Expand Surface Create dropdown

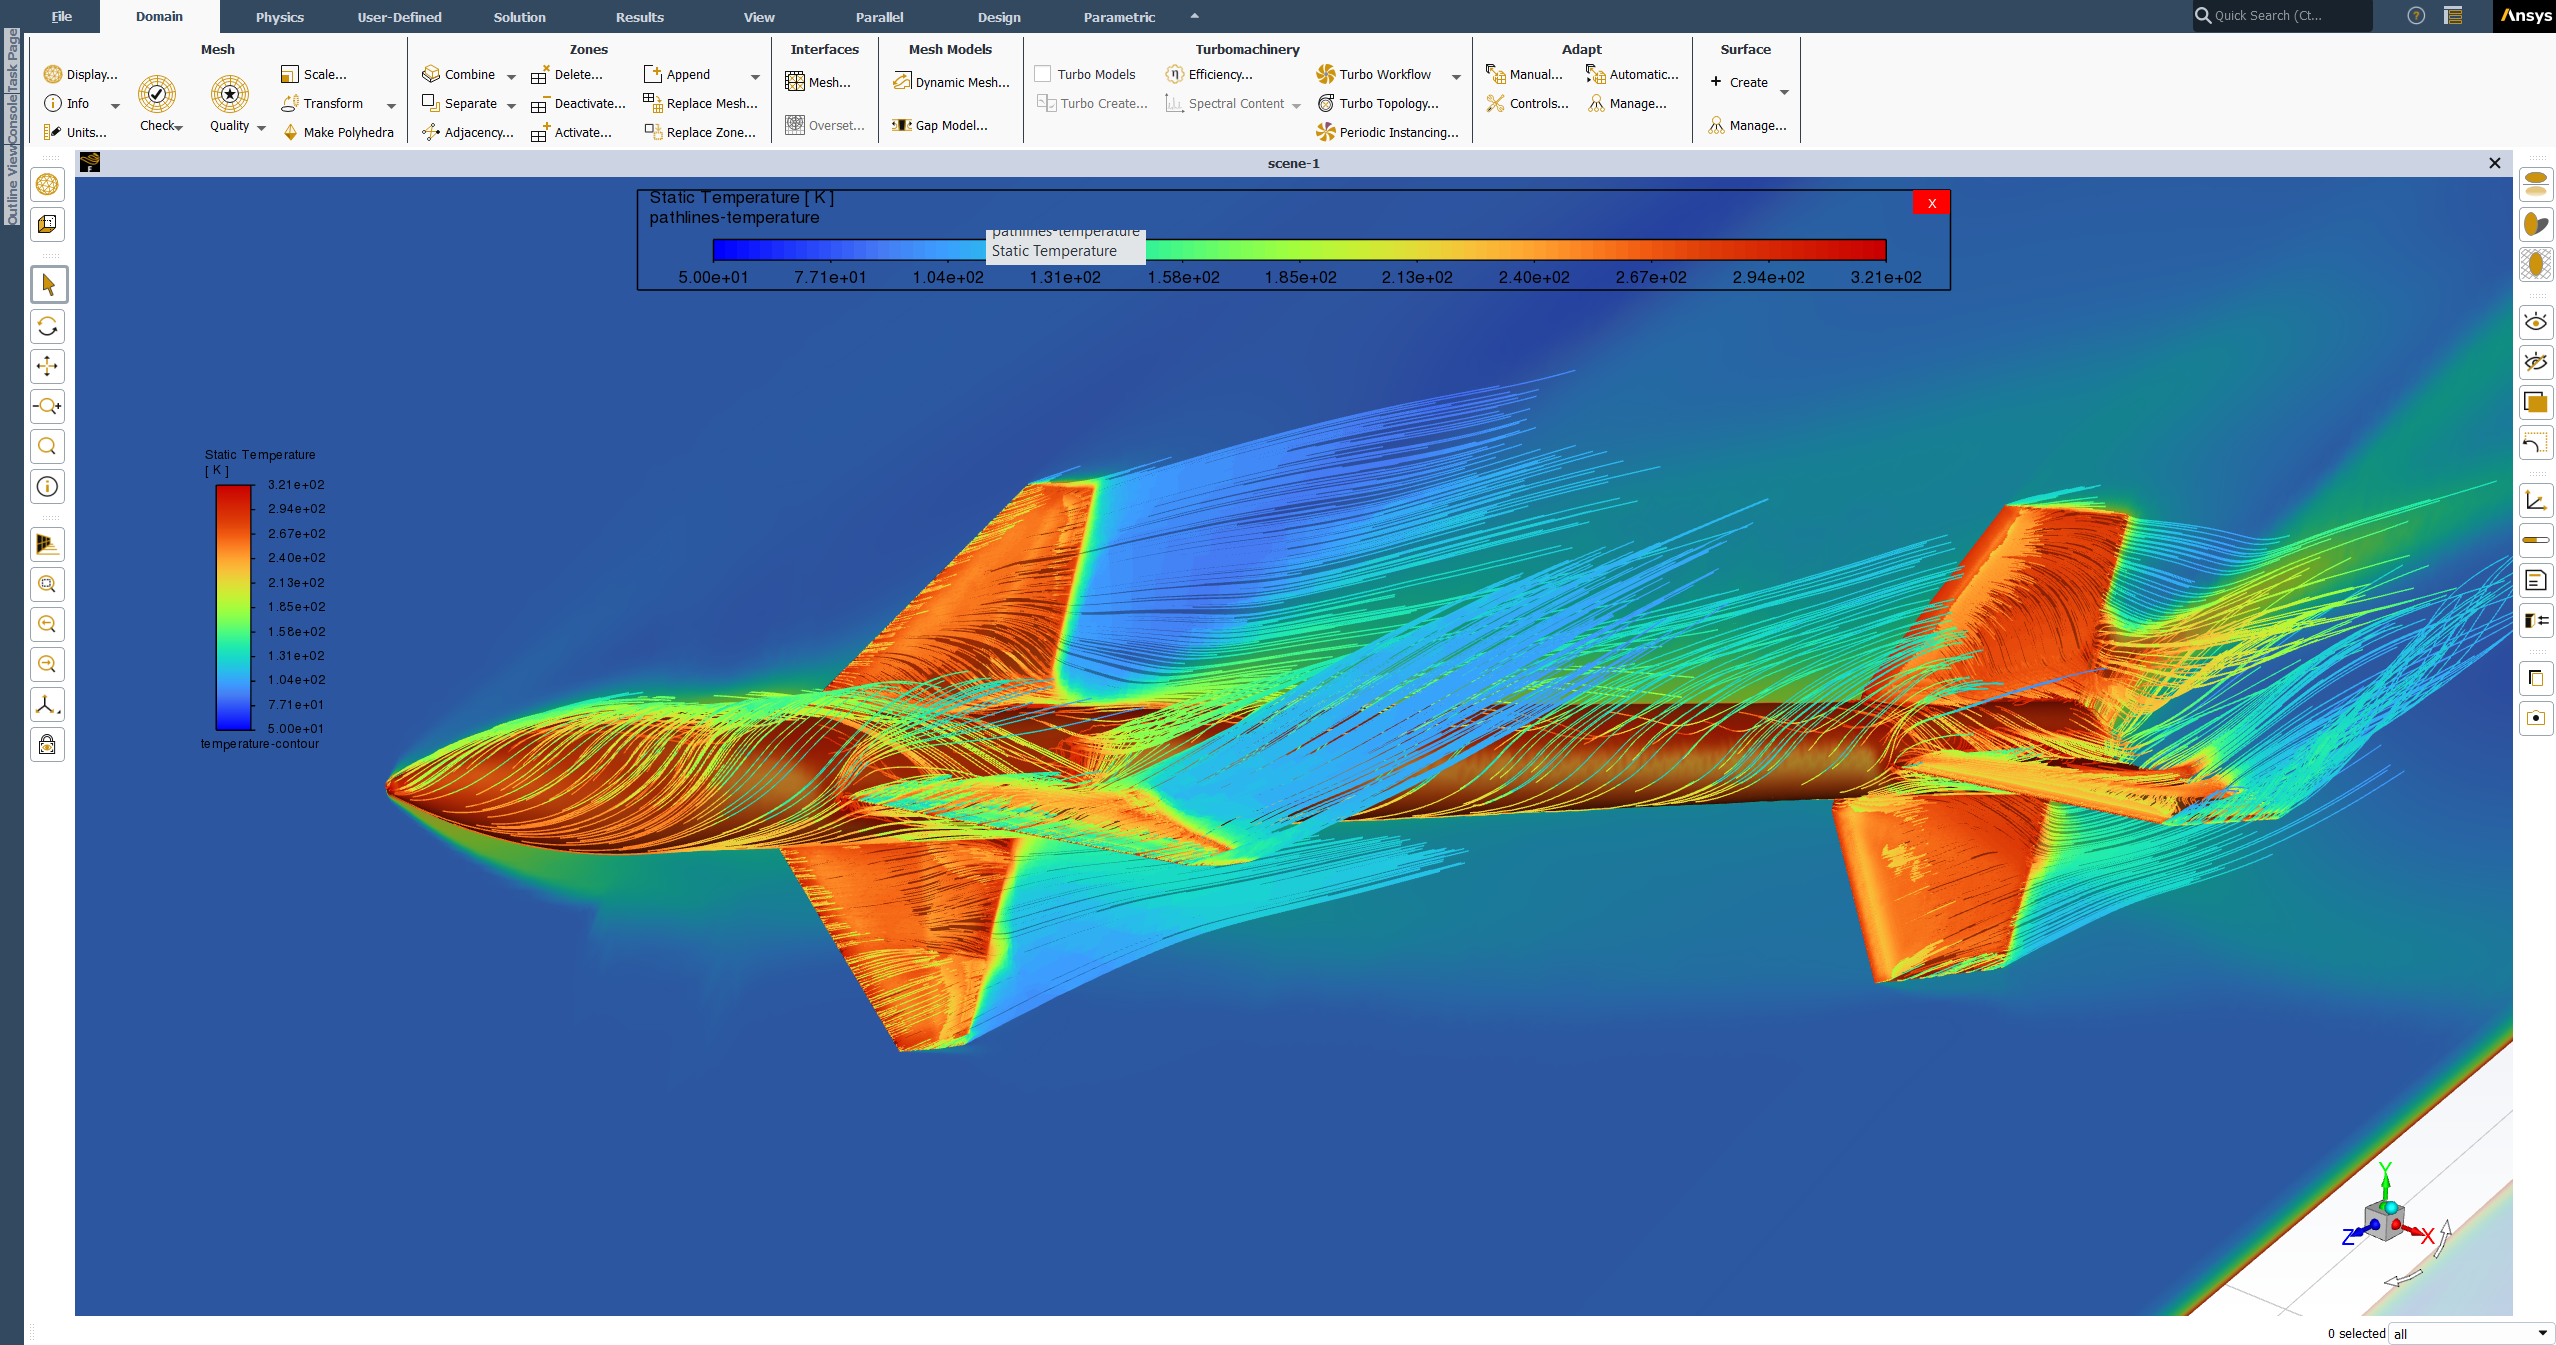coord(1784,92)
